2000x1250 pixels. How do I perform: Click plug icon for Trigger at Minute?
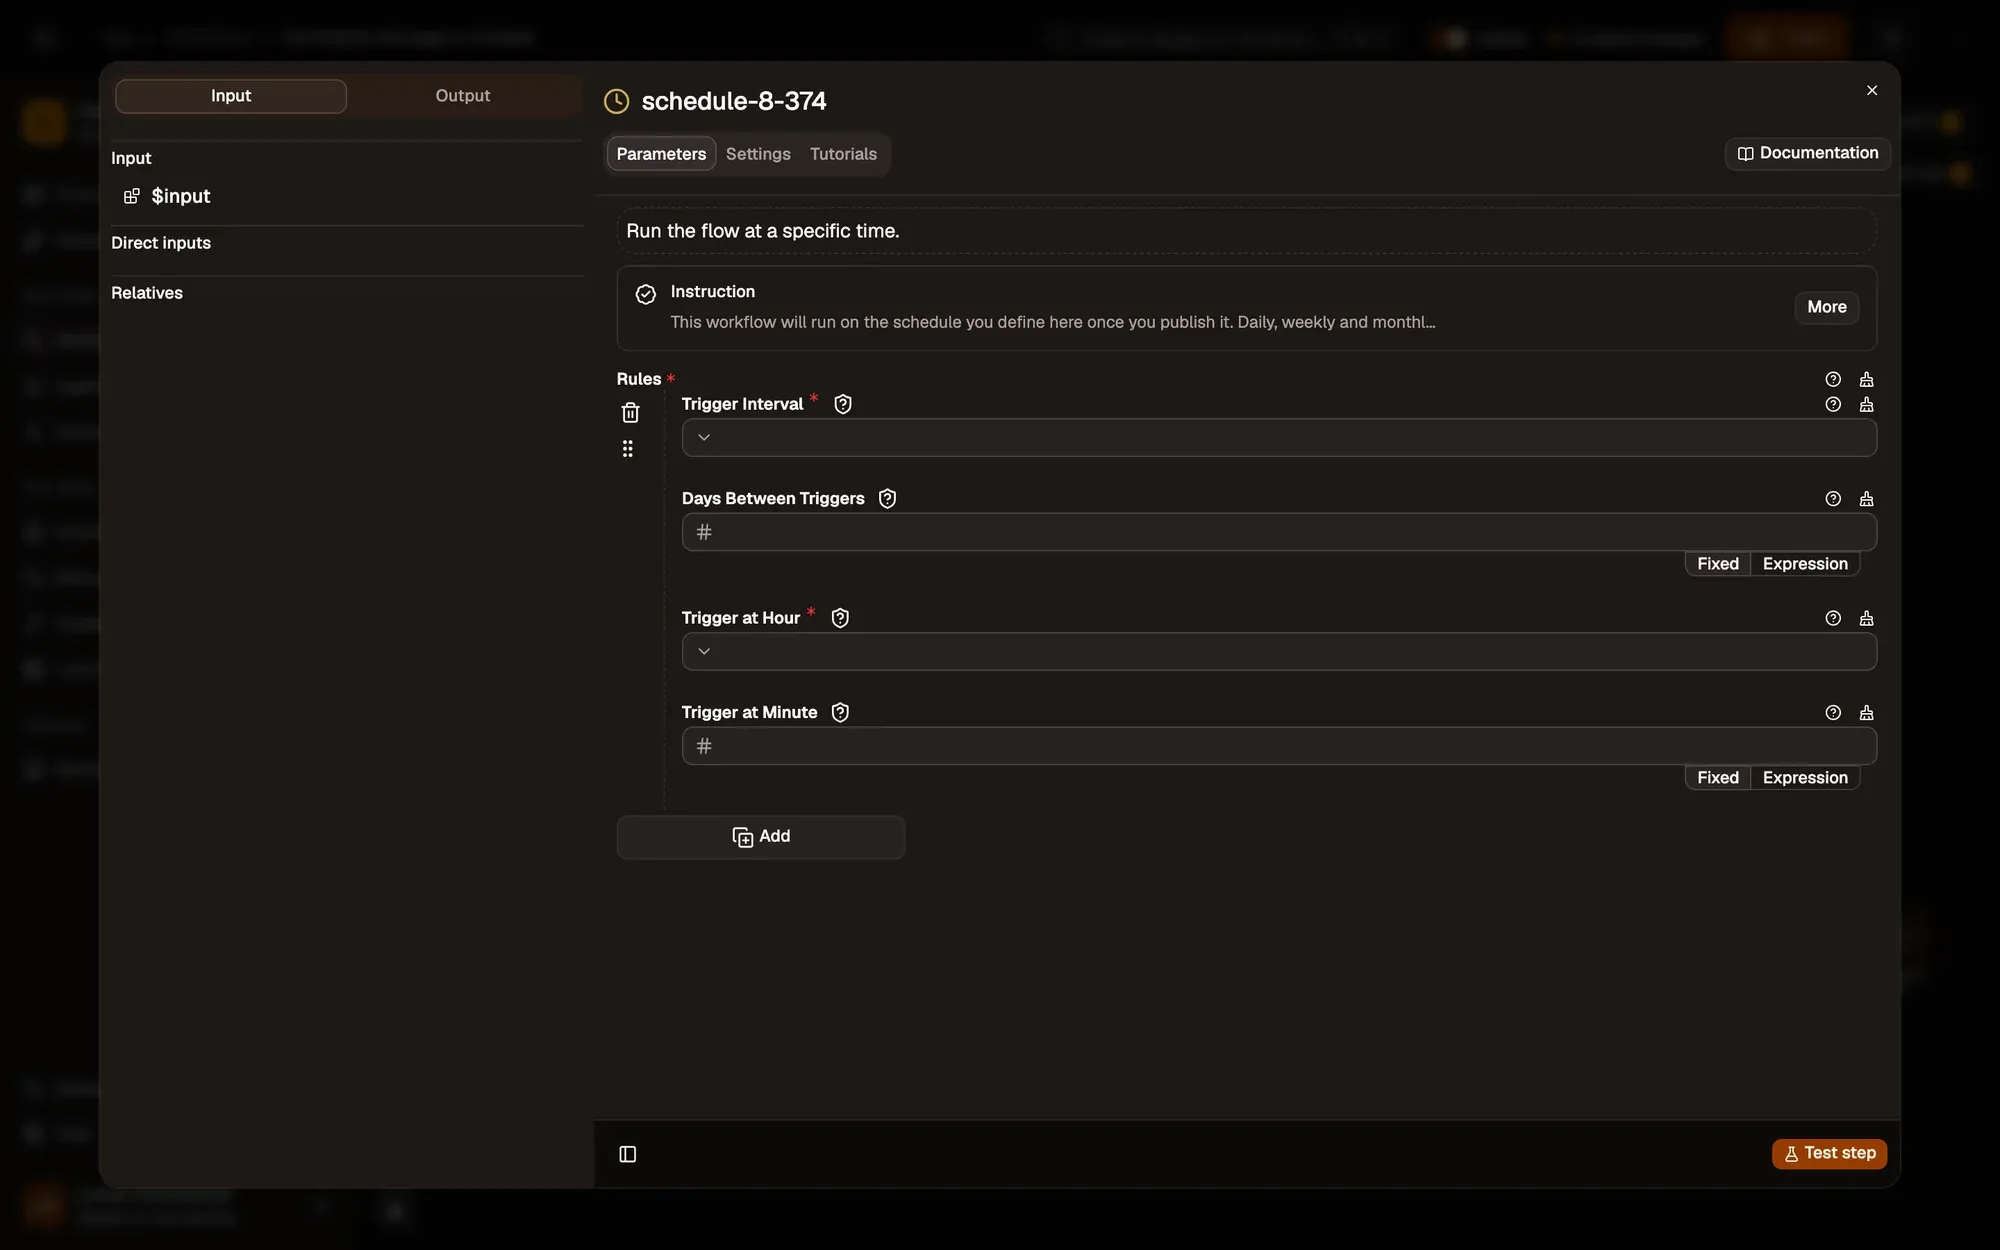1866,713
